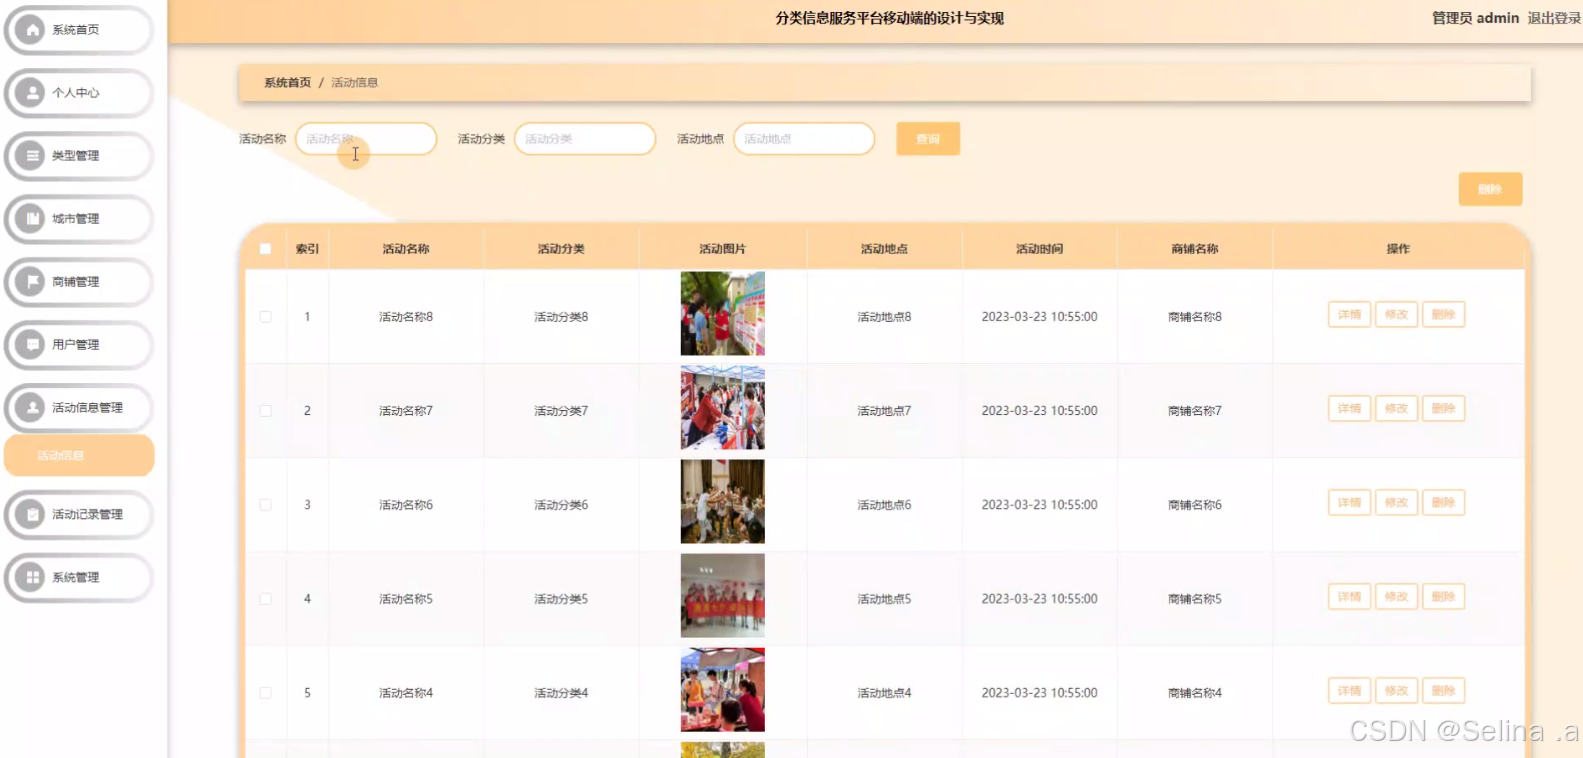Open the activity image of 活动名称4
Image resolution: width=1583 pixels, height=758 pixels.
point(723,690)
